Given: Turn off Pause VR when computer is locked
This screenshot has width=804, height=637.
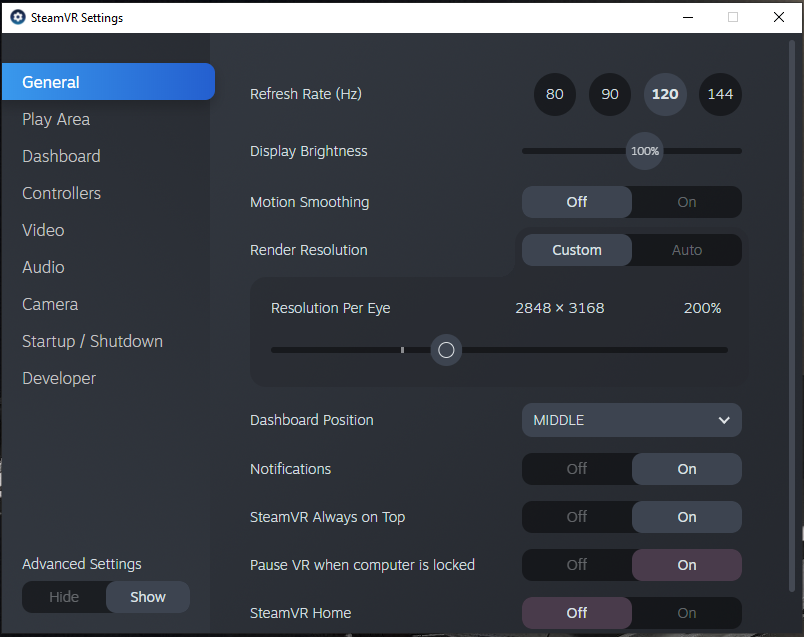Looking at the screenshot, I should click(x=577, y=565).
